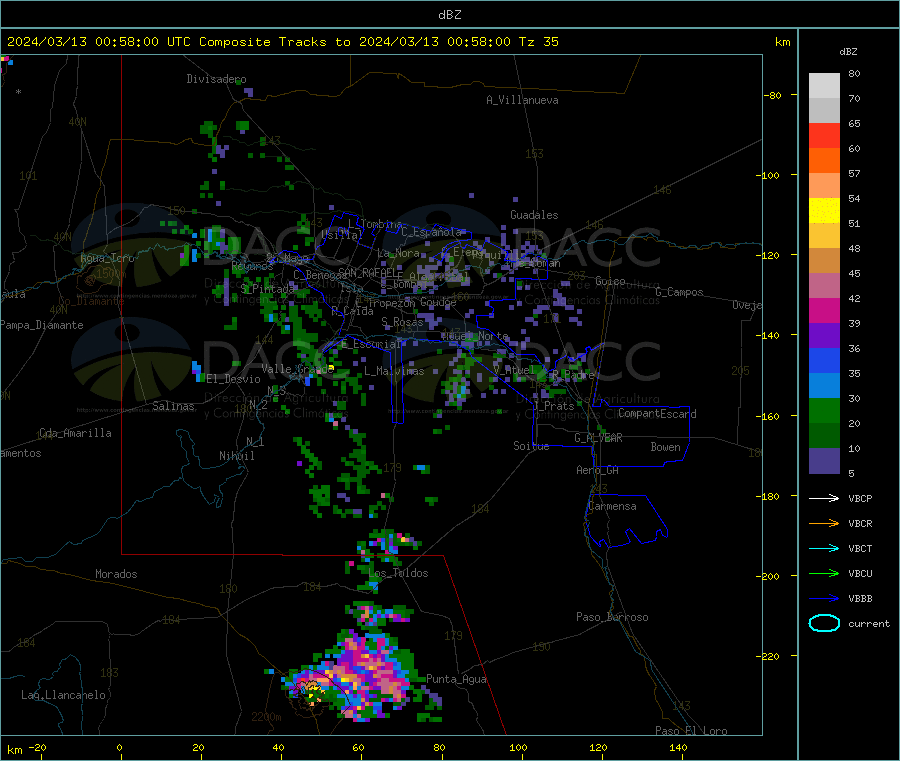Image resolution: width=900 pixels, height=761 pixels.
Task: Click the white VBCP arrow in legend
Action: [824, 498]
